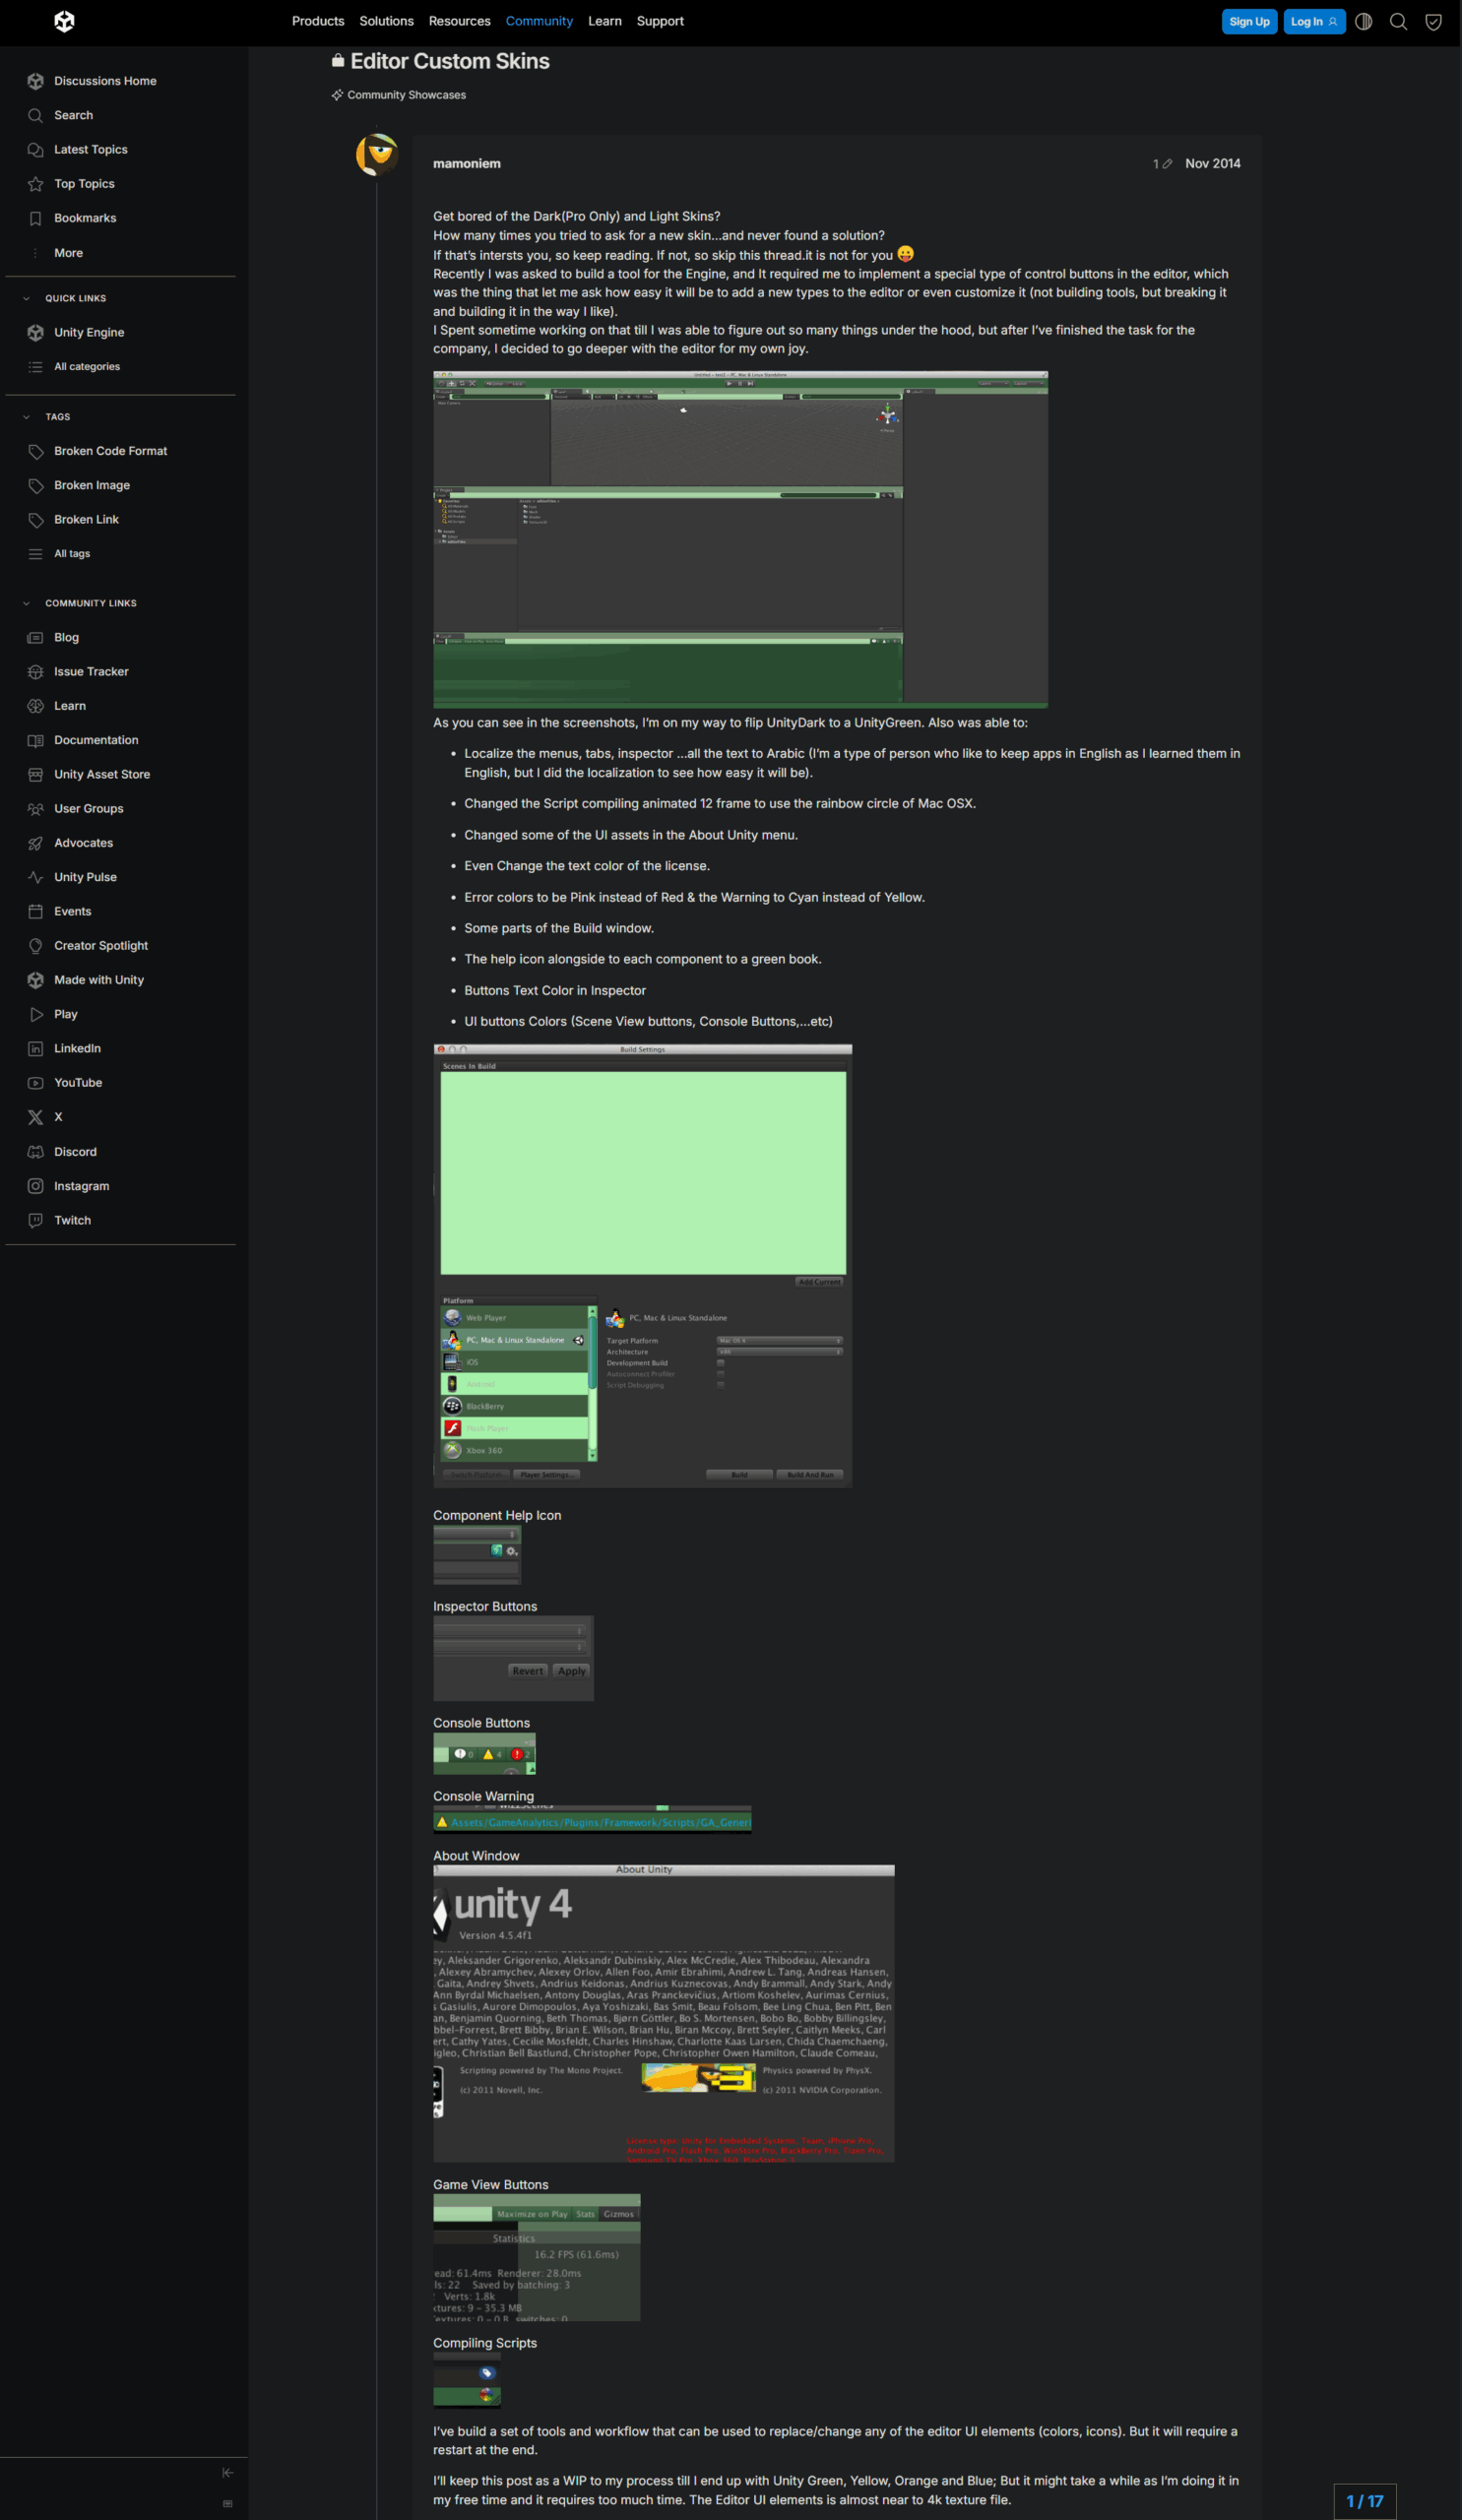
Task: Select the Broken Link tag
Action: [x=86, y=519]
